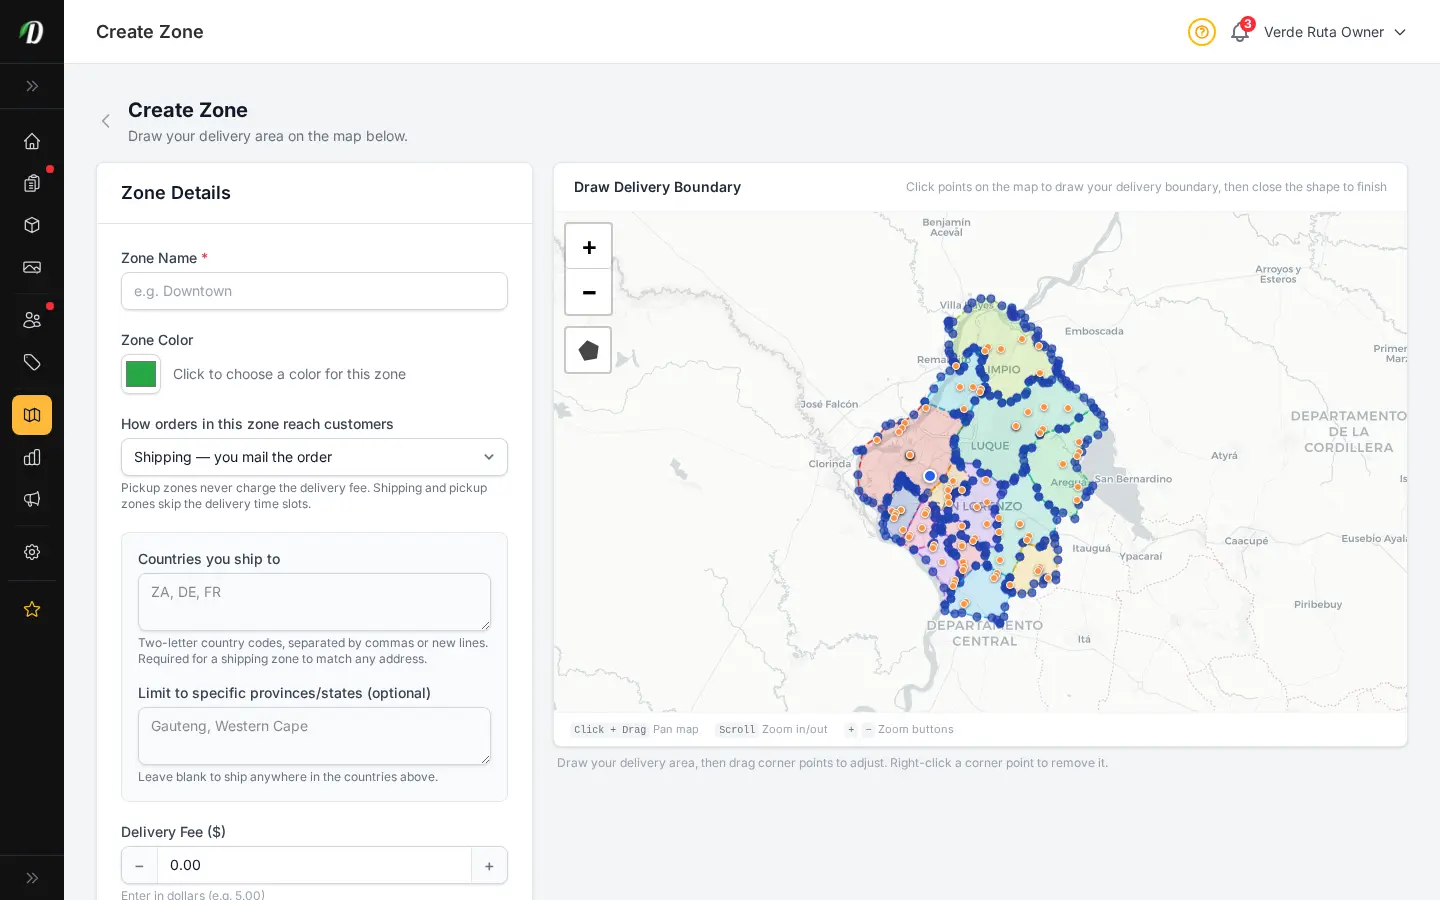Open the Products box icon
The height and width of the screenshot is (900, 1440).
point(32,225)
